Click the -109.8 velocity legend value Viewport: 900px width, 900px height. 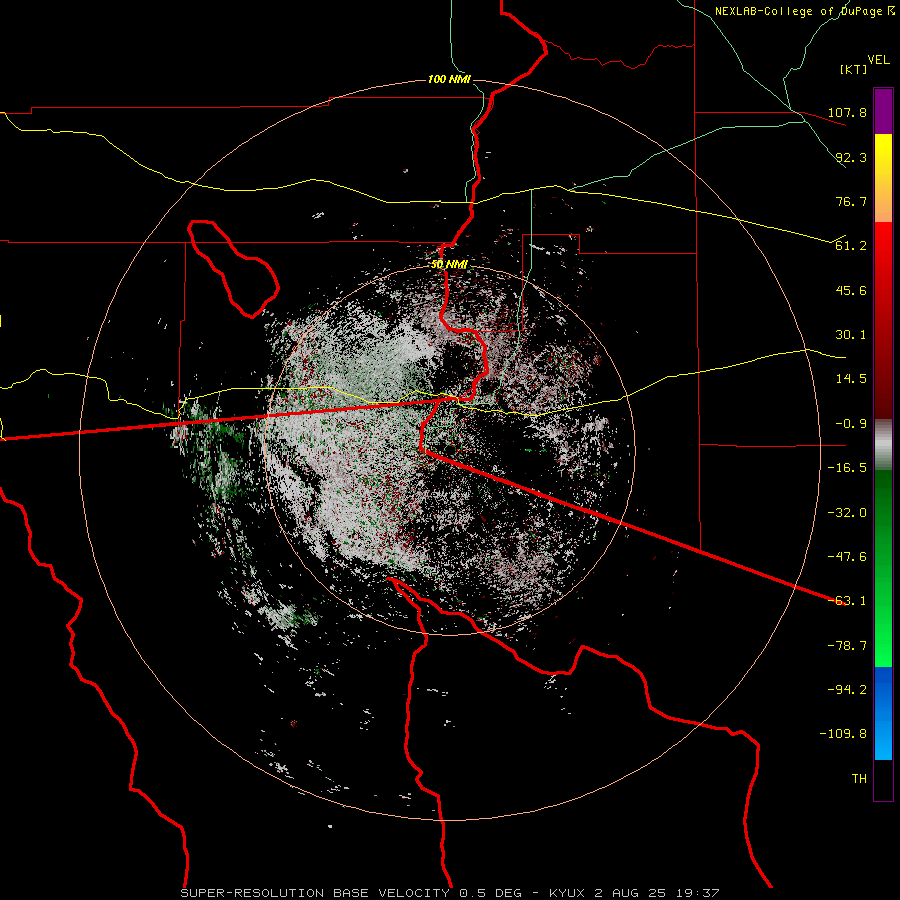pyautogui.click(x=843, y=734)
